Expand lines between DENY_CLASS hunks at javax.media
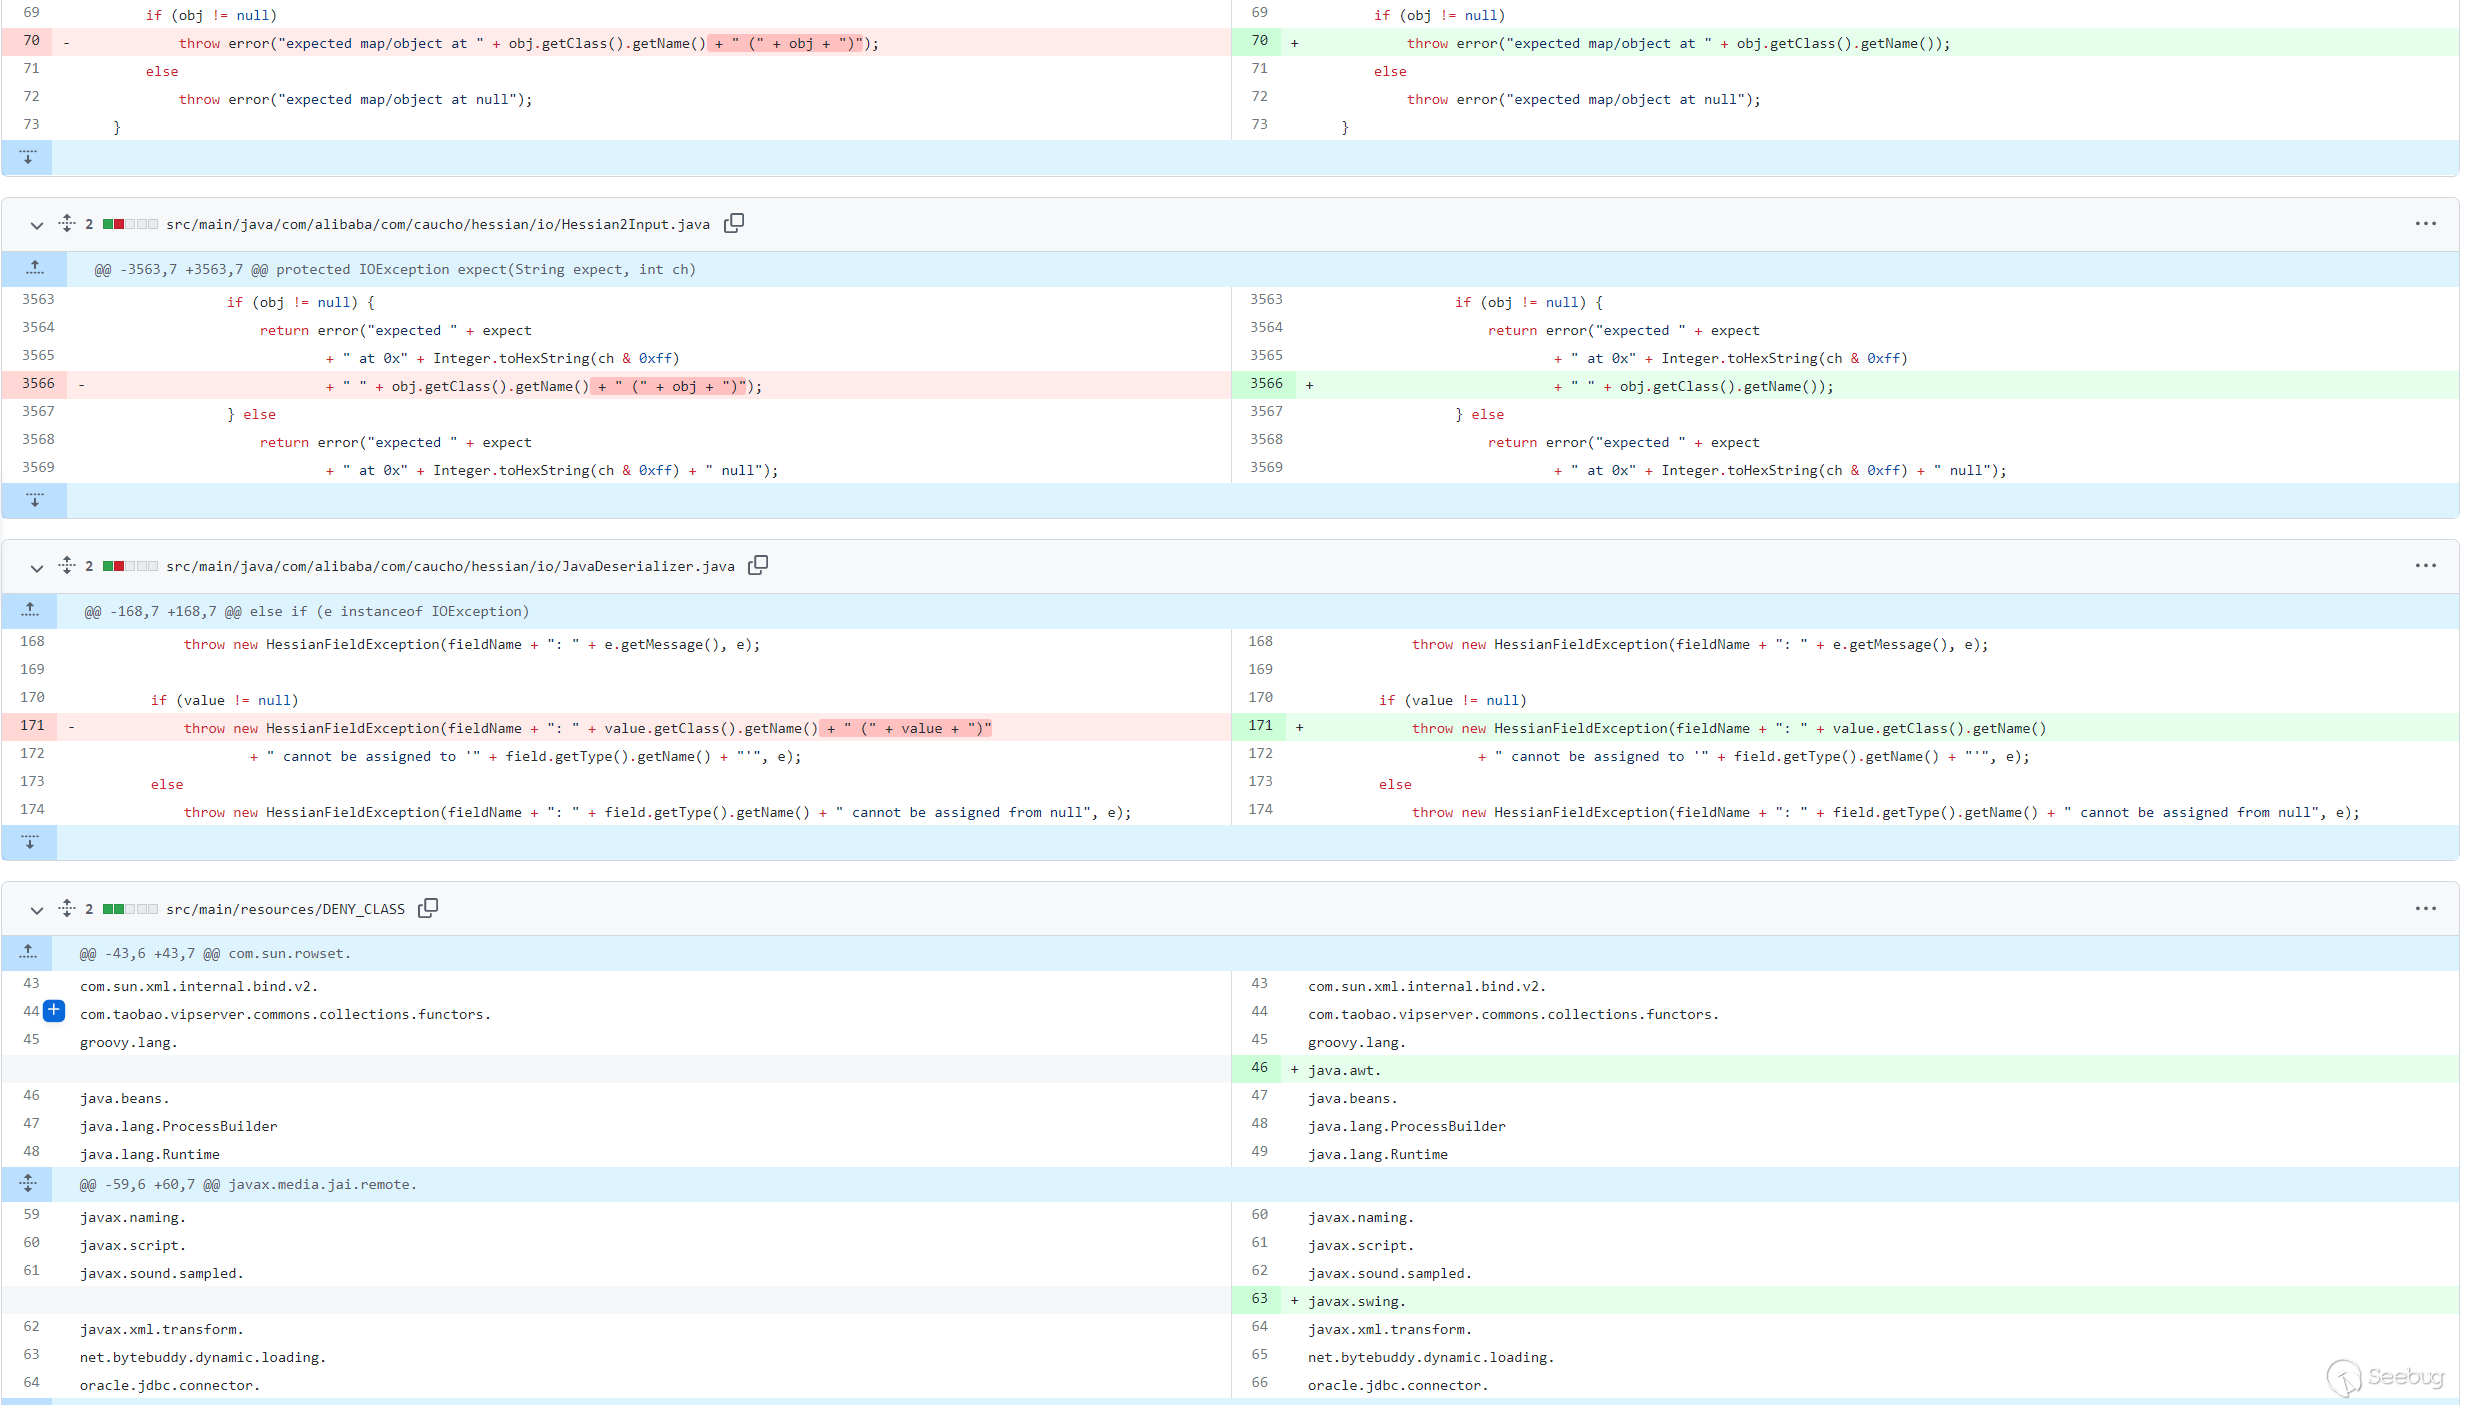The width and height of the screenshot is (2472, 1405). [28, 1183]
